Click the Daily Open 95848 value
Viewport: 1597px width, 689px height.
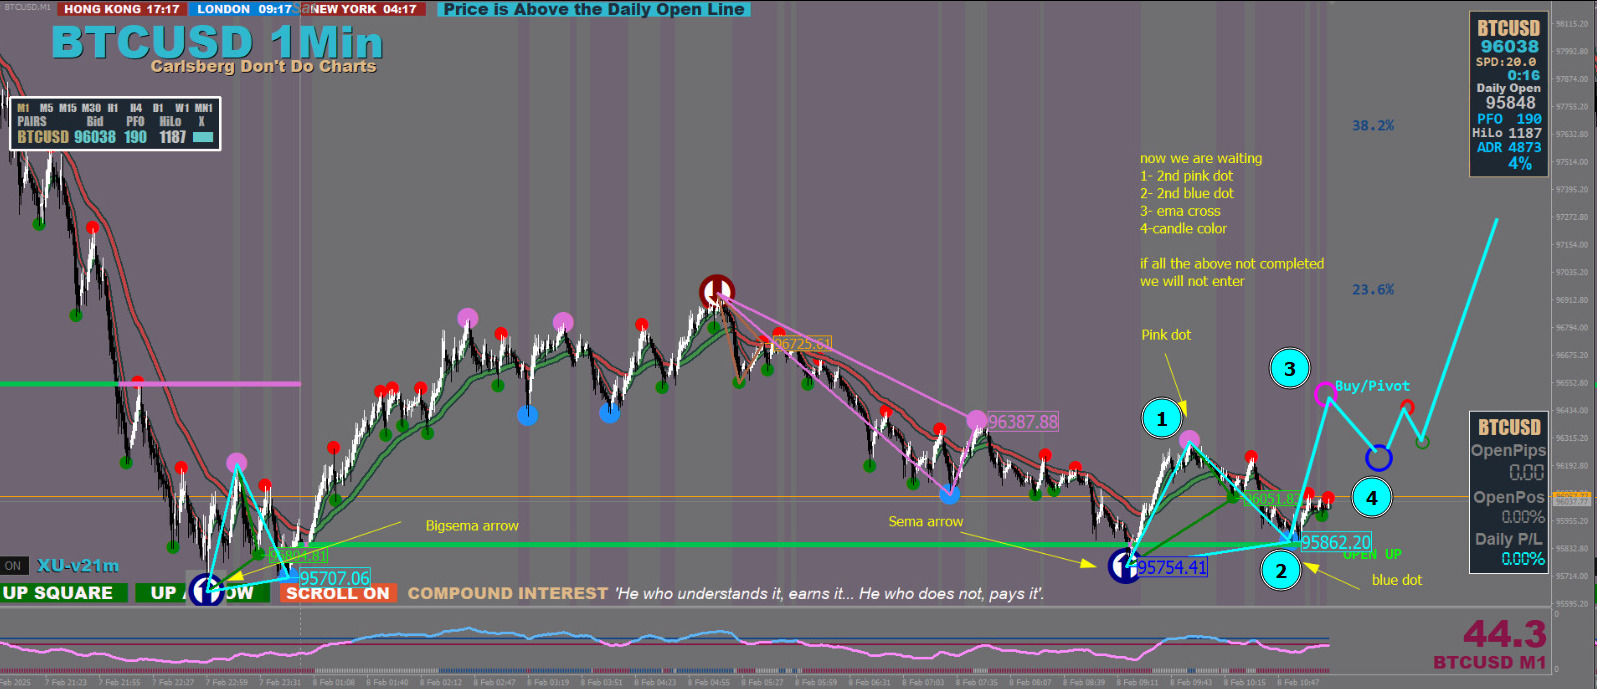pos(1510,103)
